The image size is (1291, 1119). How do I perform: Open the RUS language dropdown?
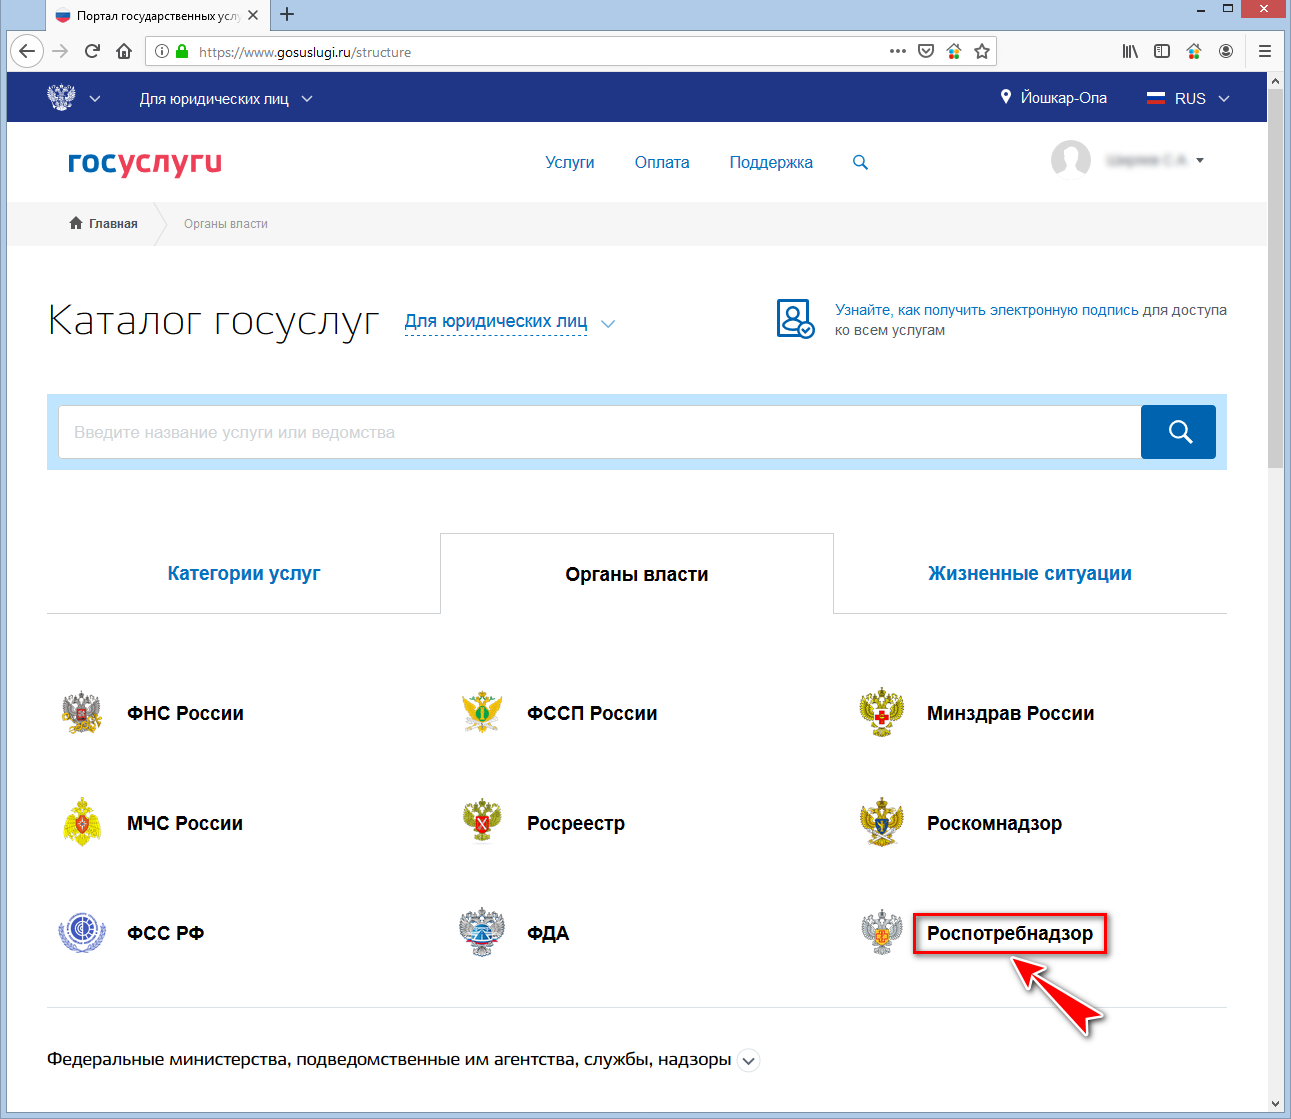(x=1188, y=98)
